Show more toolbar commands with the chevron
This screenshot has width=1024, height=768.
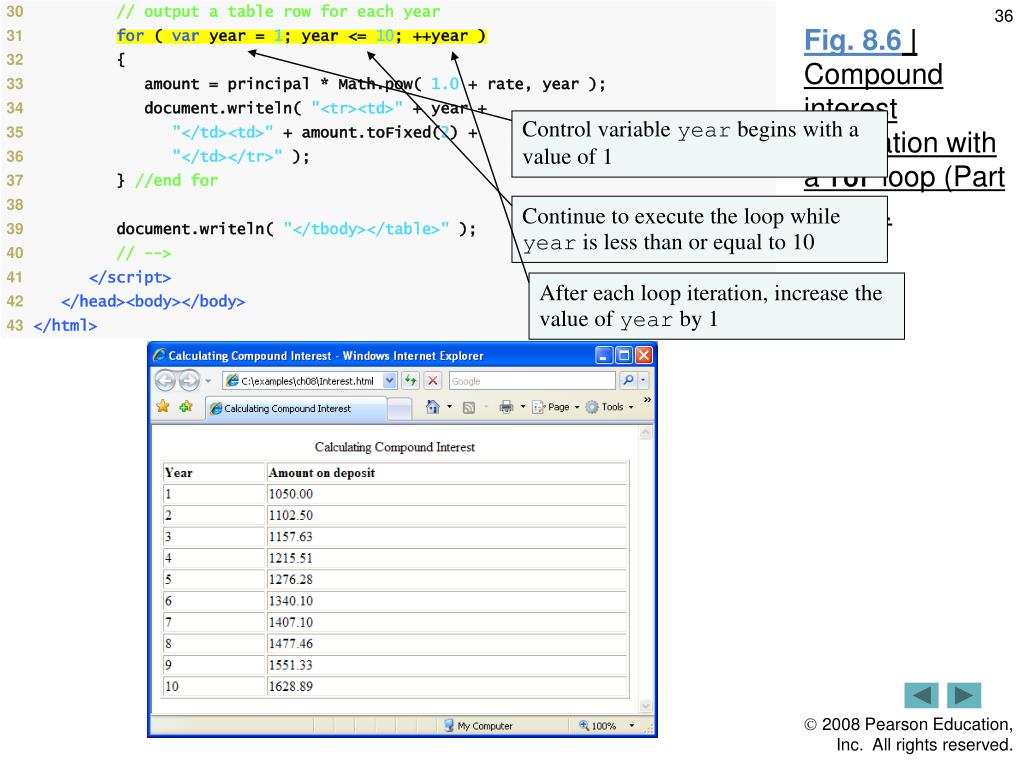[647, 400]
